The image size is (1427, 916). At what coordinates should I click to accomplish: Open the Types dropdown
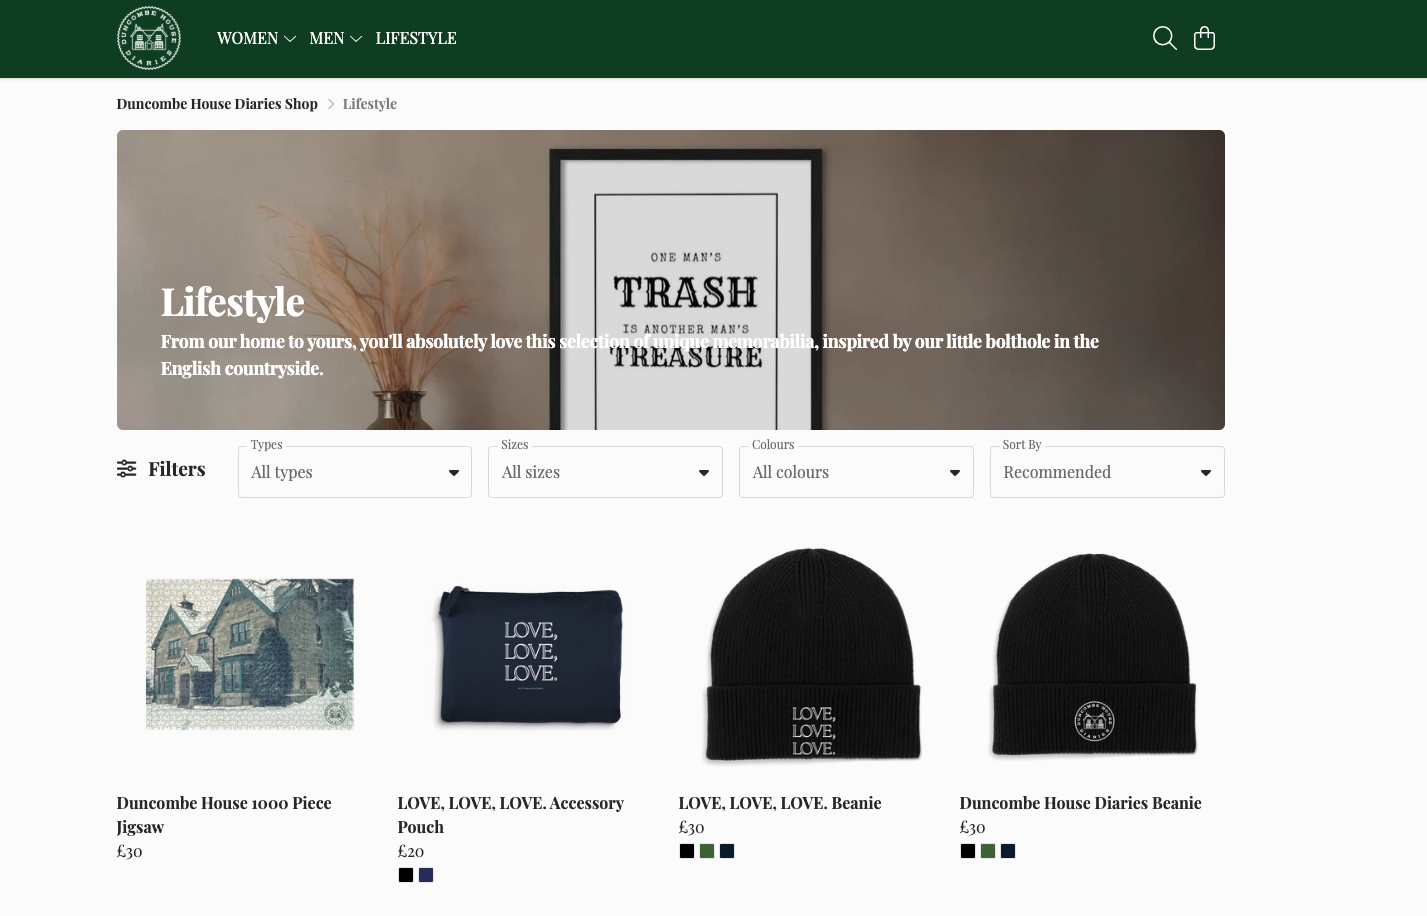(355, 472)
